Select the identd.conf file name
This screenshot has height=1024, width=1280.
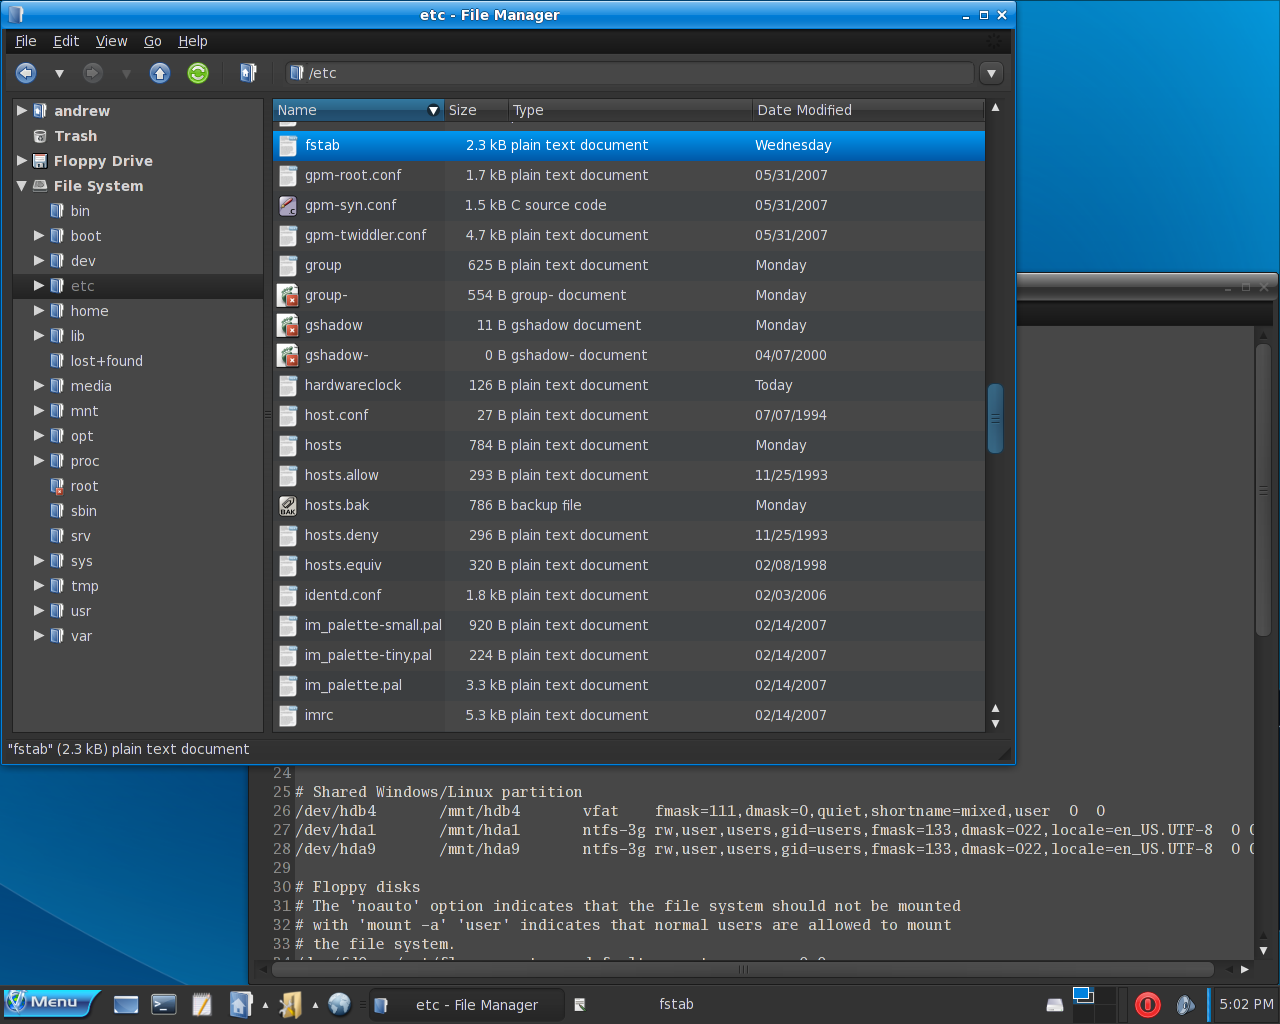tap(343, 595)
